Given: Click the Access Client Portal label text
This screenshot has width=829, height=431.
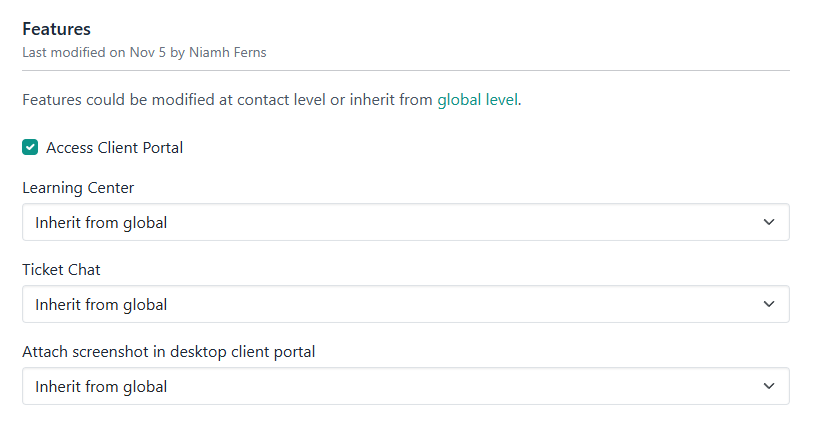Looking at the screenshot, I should tap(114, 148).
